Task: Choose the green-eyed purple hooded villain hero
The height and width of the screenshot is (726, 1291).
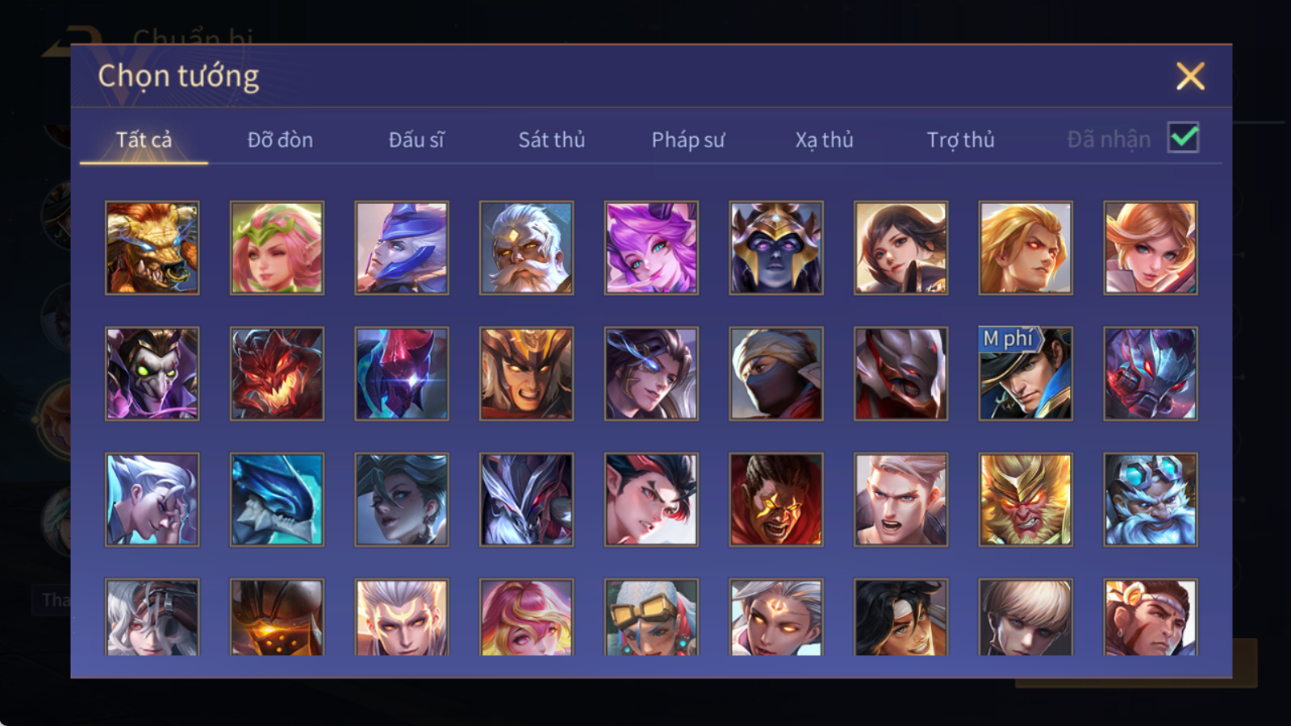Action: click(x=152, y=374)
